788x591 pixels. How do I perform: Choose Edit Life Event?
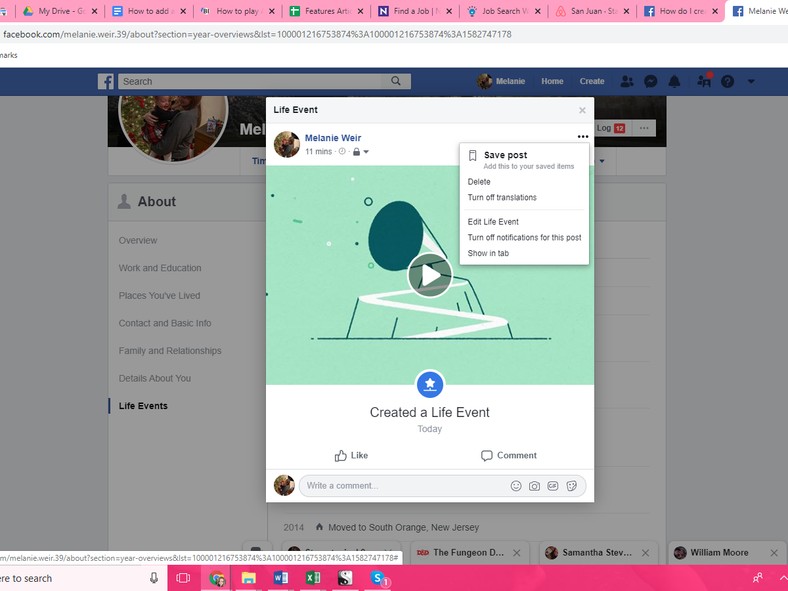(493, 222)
